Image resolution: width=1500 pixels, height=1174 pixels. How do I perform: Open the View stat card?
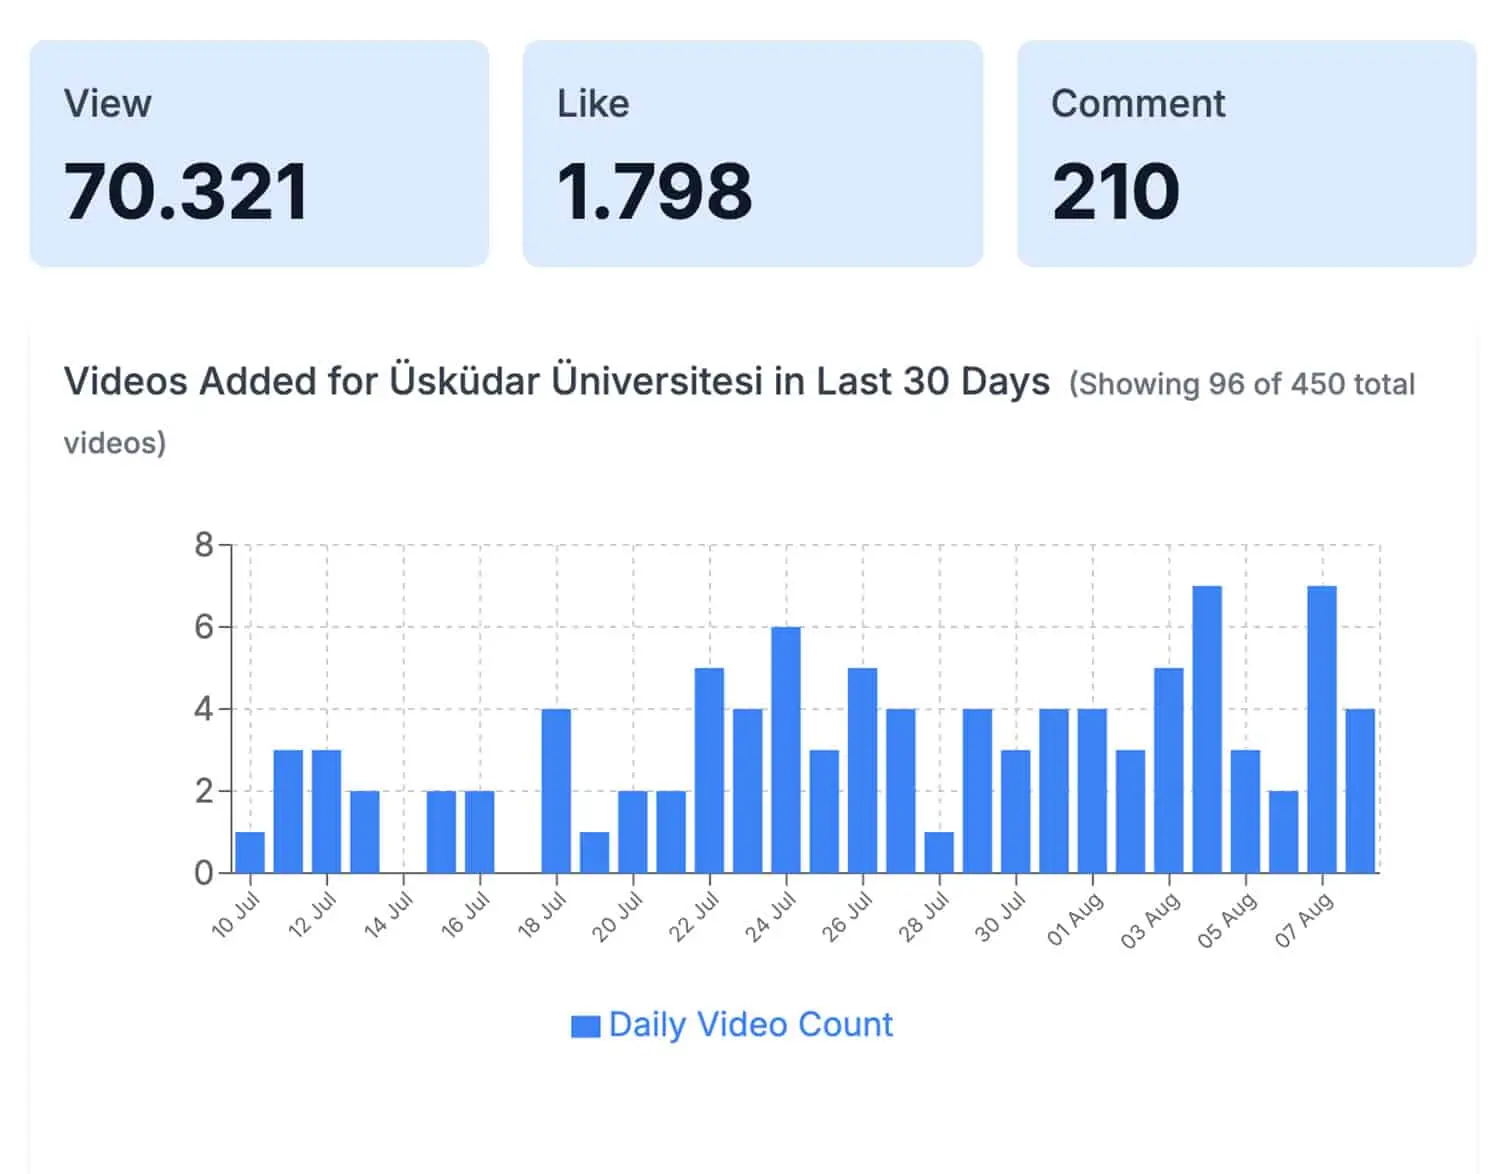pos(259,153)
